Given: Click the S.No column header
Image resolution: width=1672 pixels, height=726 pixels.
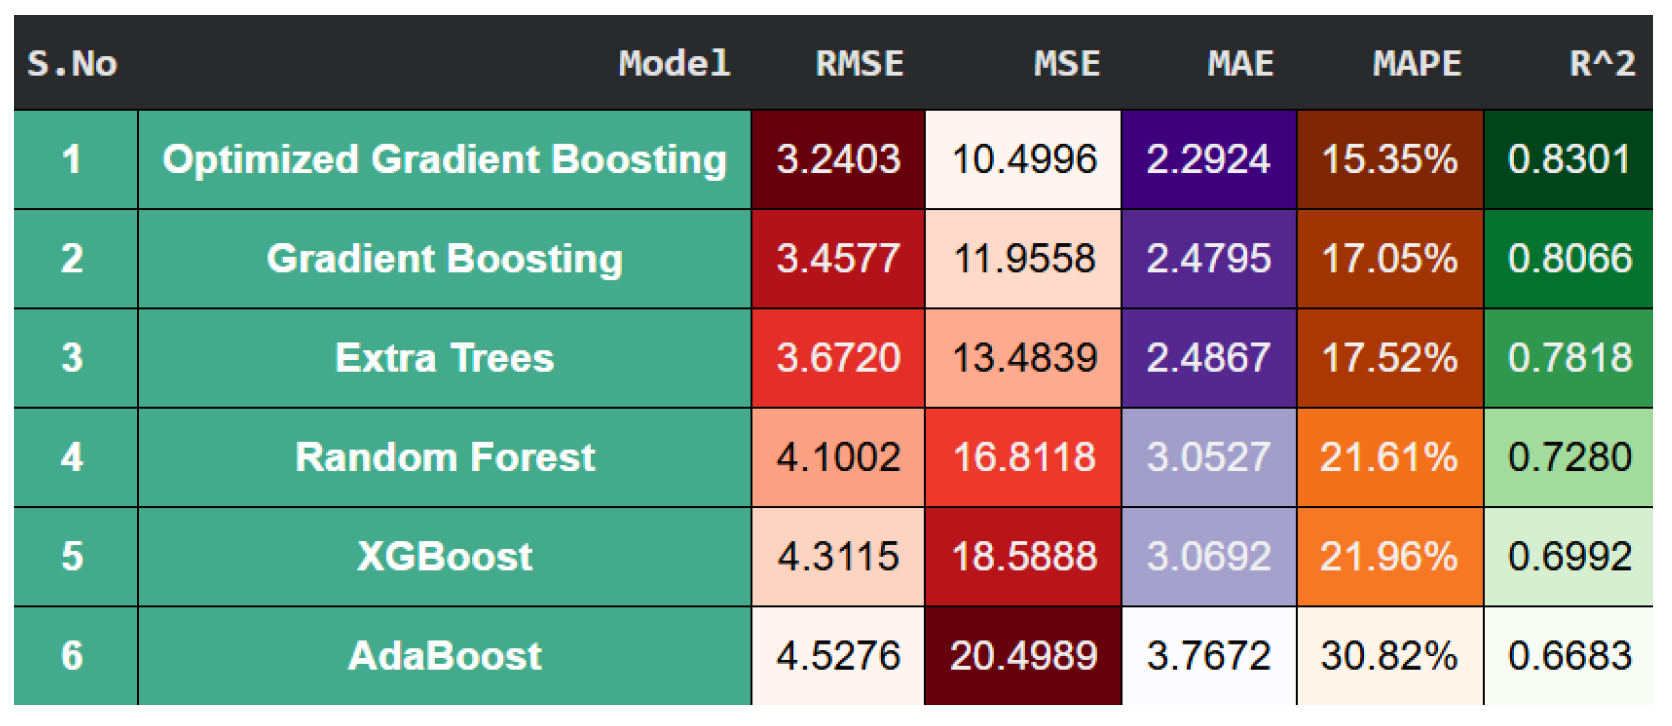Looking at the screenshot, I should [x=72, y=64].
